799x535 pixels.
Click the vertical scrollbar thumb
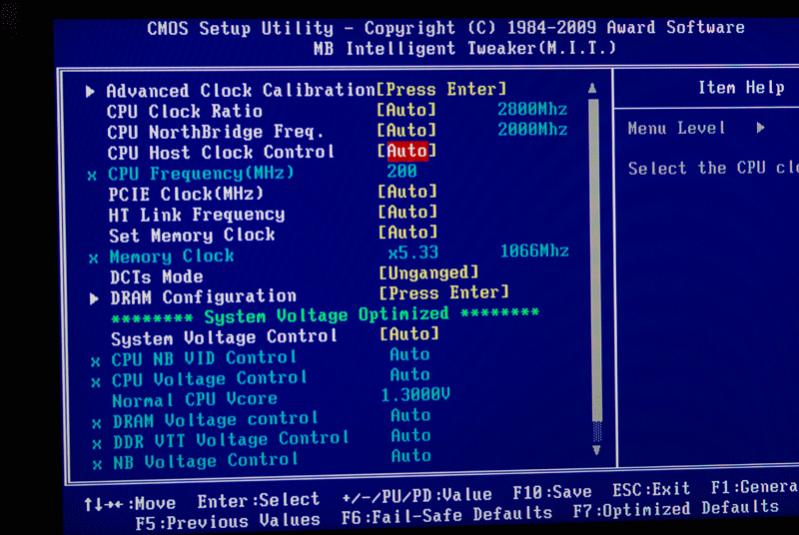pyautogui.click(x=595, y=260)
